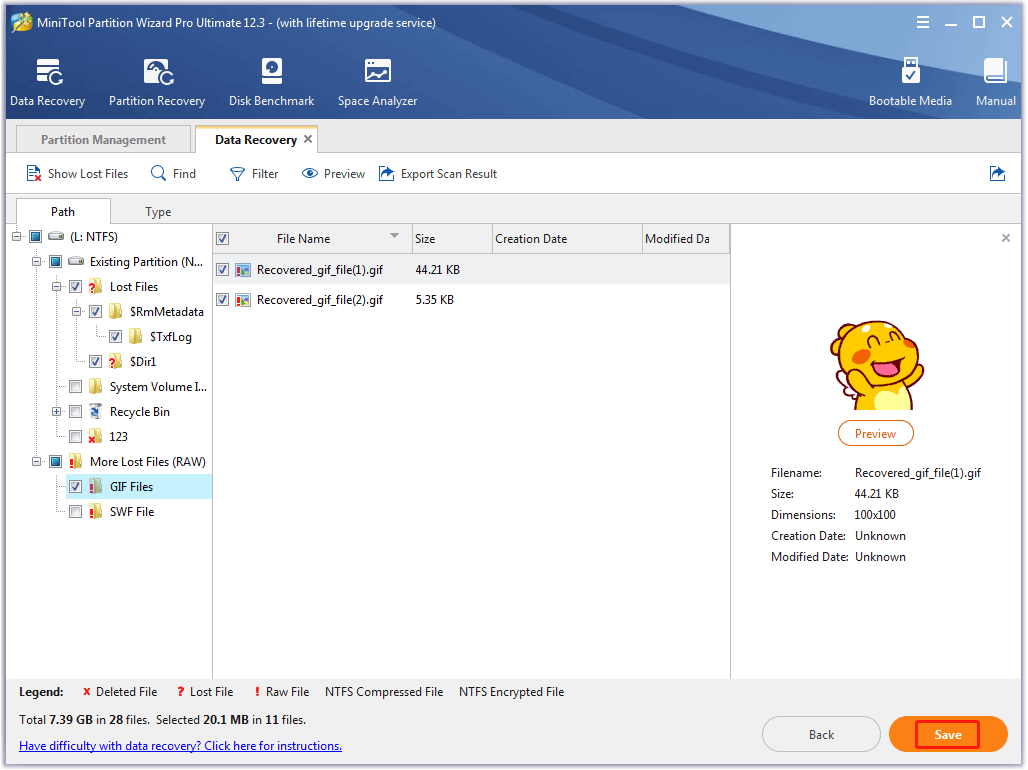
Task: Switch to the Partition Management tab
Action: coord(102,139)
